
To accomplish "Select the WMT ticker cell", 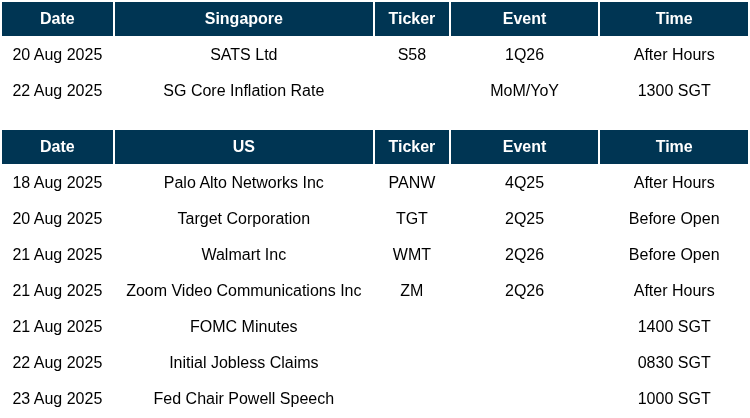I will pyautogui.click(x=411, y=255).
